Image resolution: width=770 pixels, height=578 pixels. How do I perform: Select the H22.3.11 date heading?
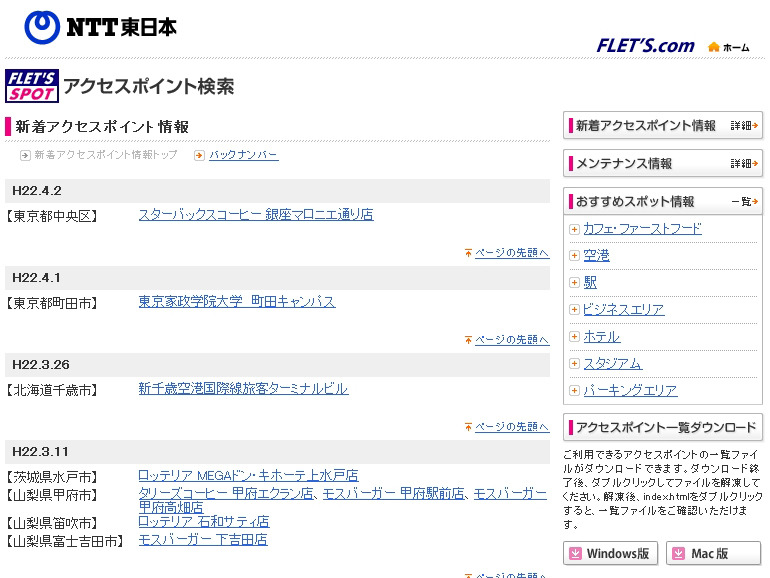point(40,452)
